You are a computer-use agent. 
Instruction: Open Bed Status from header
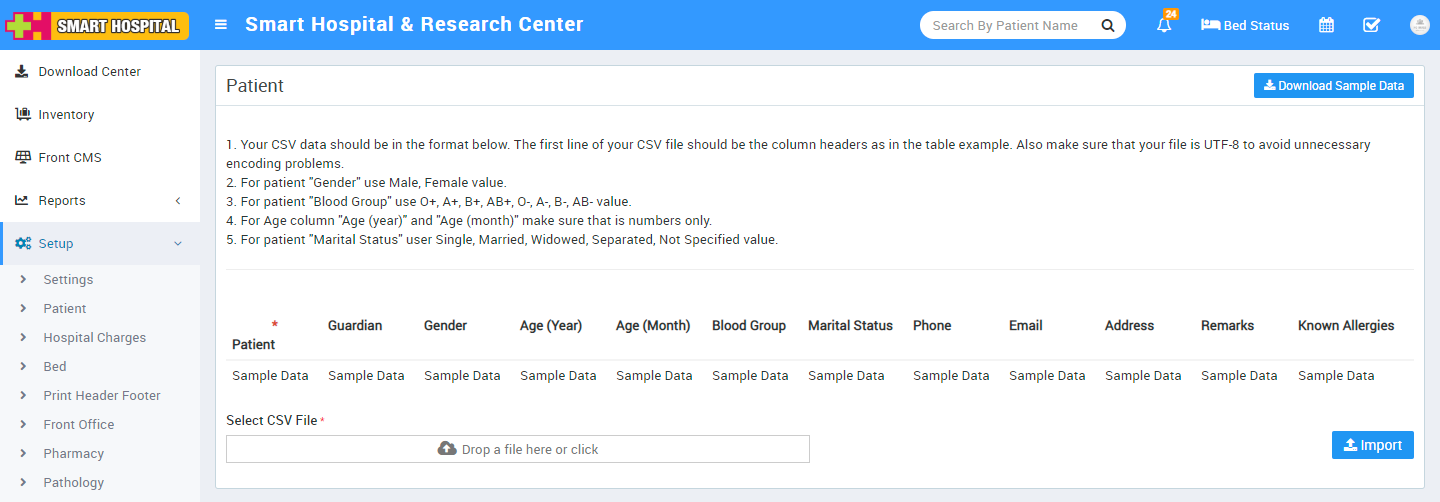pos(1245,25)
